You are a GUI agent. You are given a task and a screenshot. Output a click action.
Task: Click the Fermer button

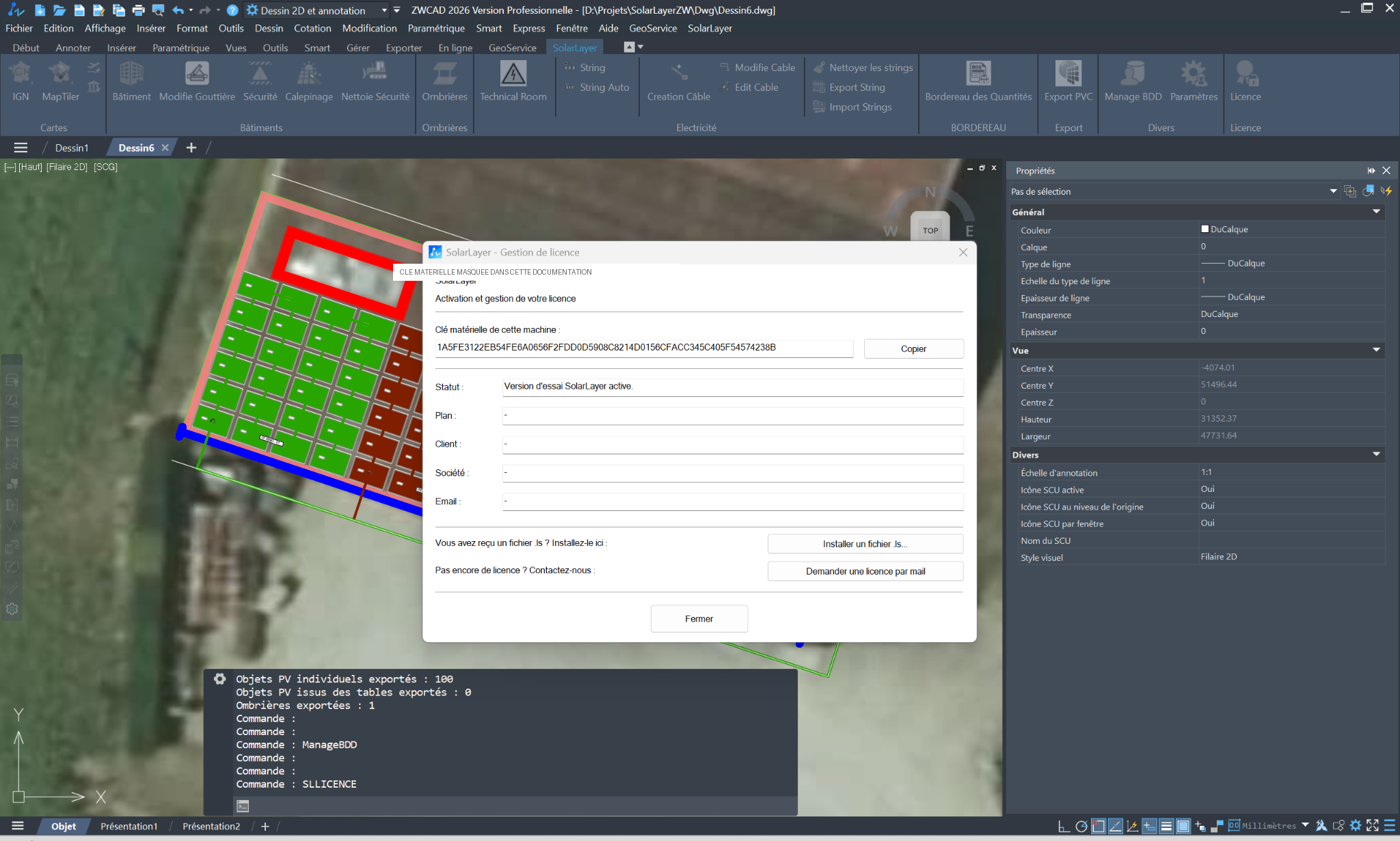point(699,619)
